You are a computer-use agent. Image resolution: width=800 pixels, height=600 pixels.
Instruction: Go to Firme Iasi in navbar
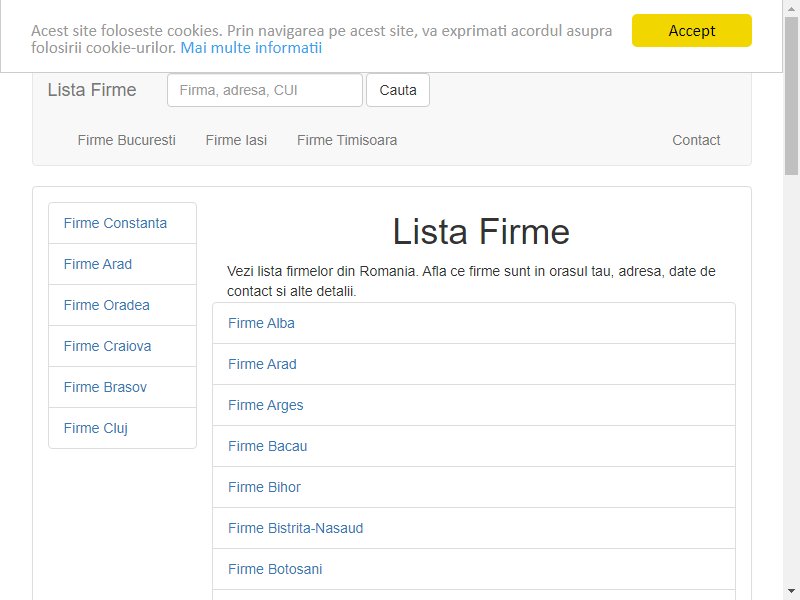[236, 140]
